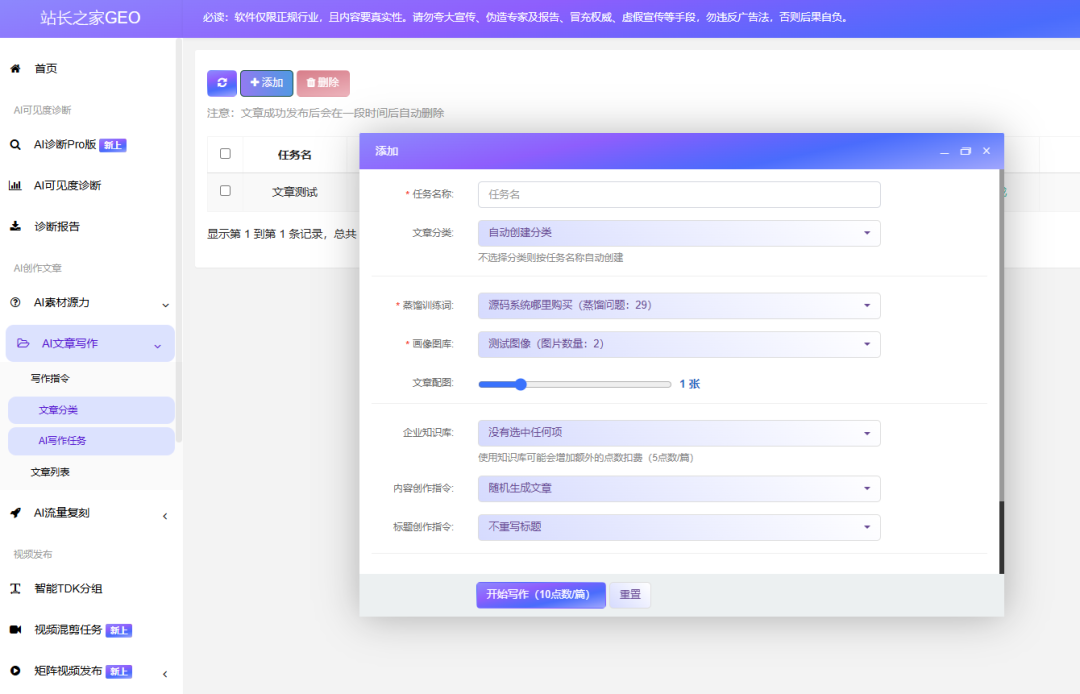Click into the 任务名称 input field
The image size is (1080, 694).
[x=678, y=194]
